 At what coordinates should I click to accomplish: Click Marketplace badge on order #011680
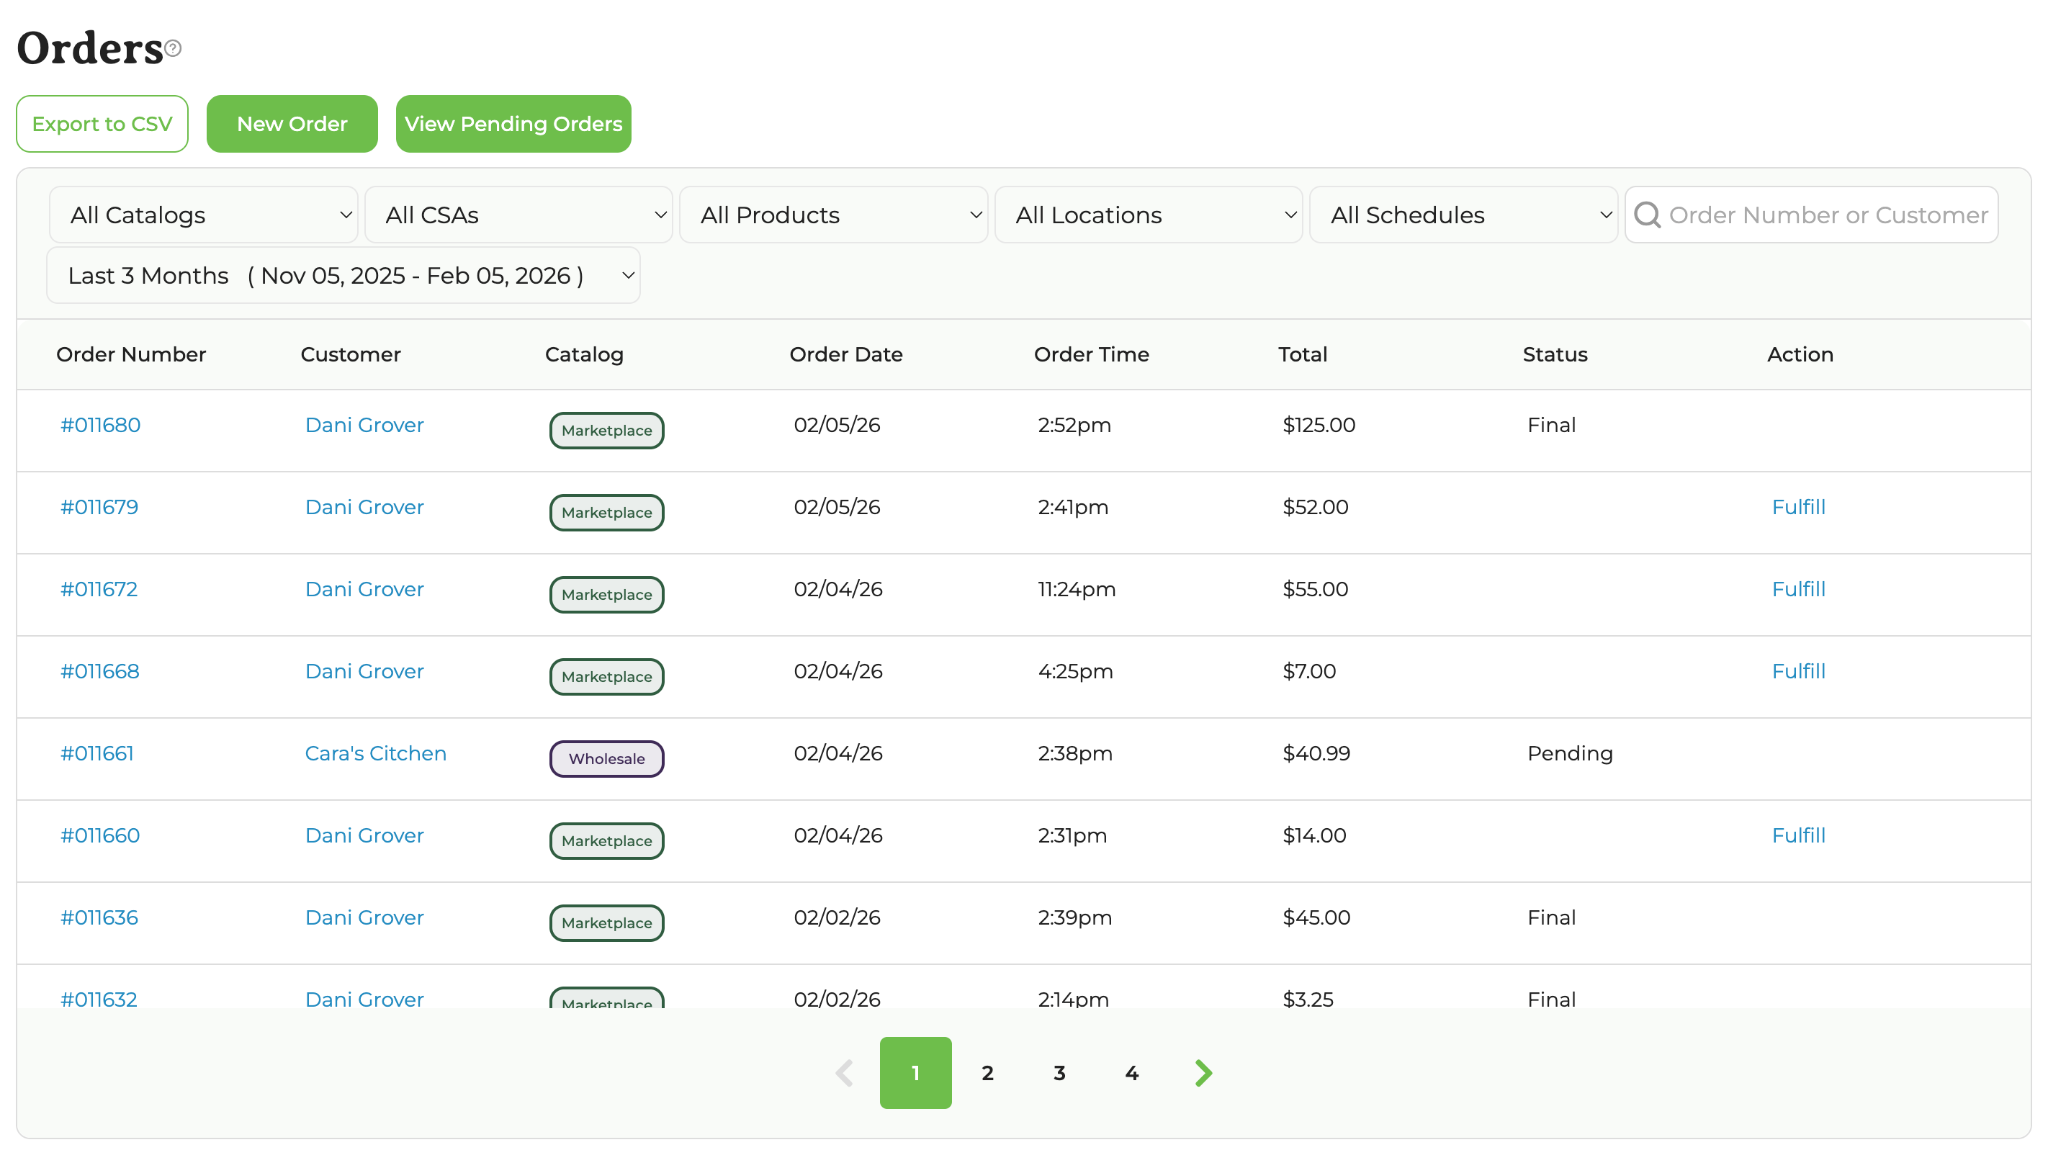click(606, 431)
